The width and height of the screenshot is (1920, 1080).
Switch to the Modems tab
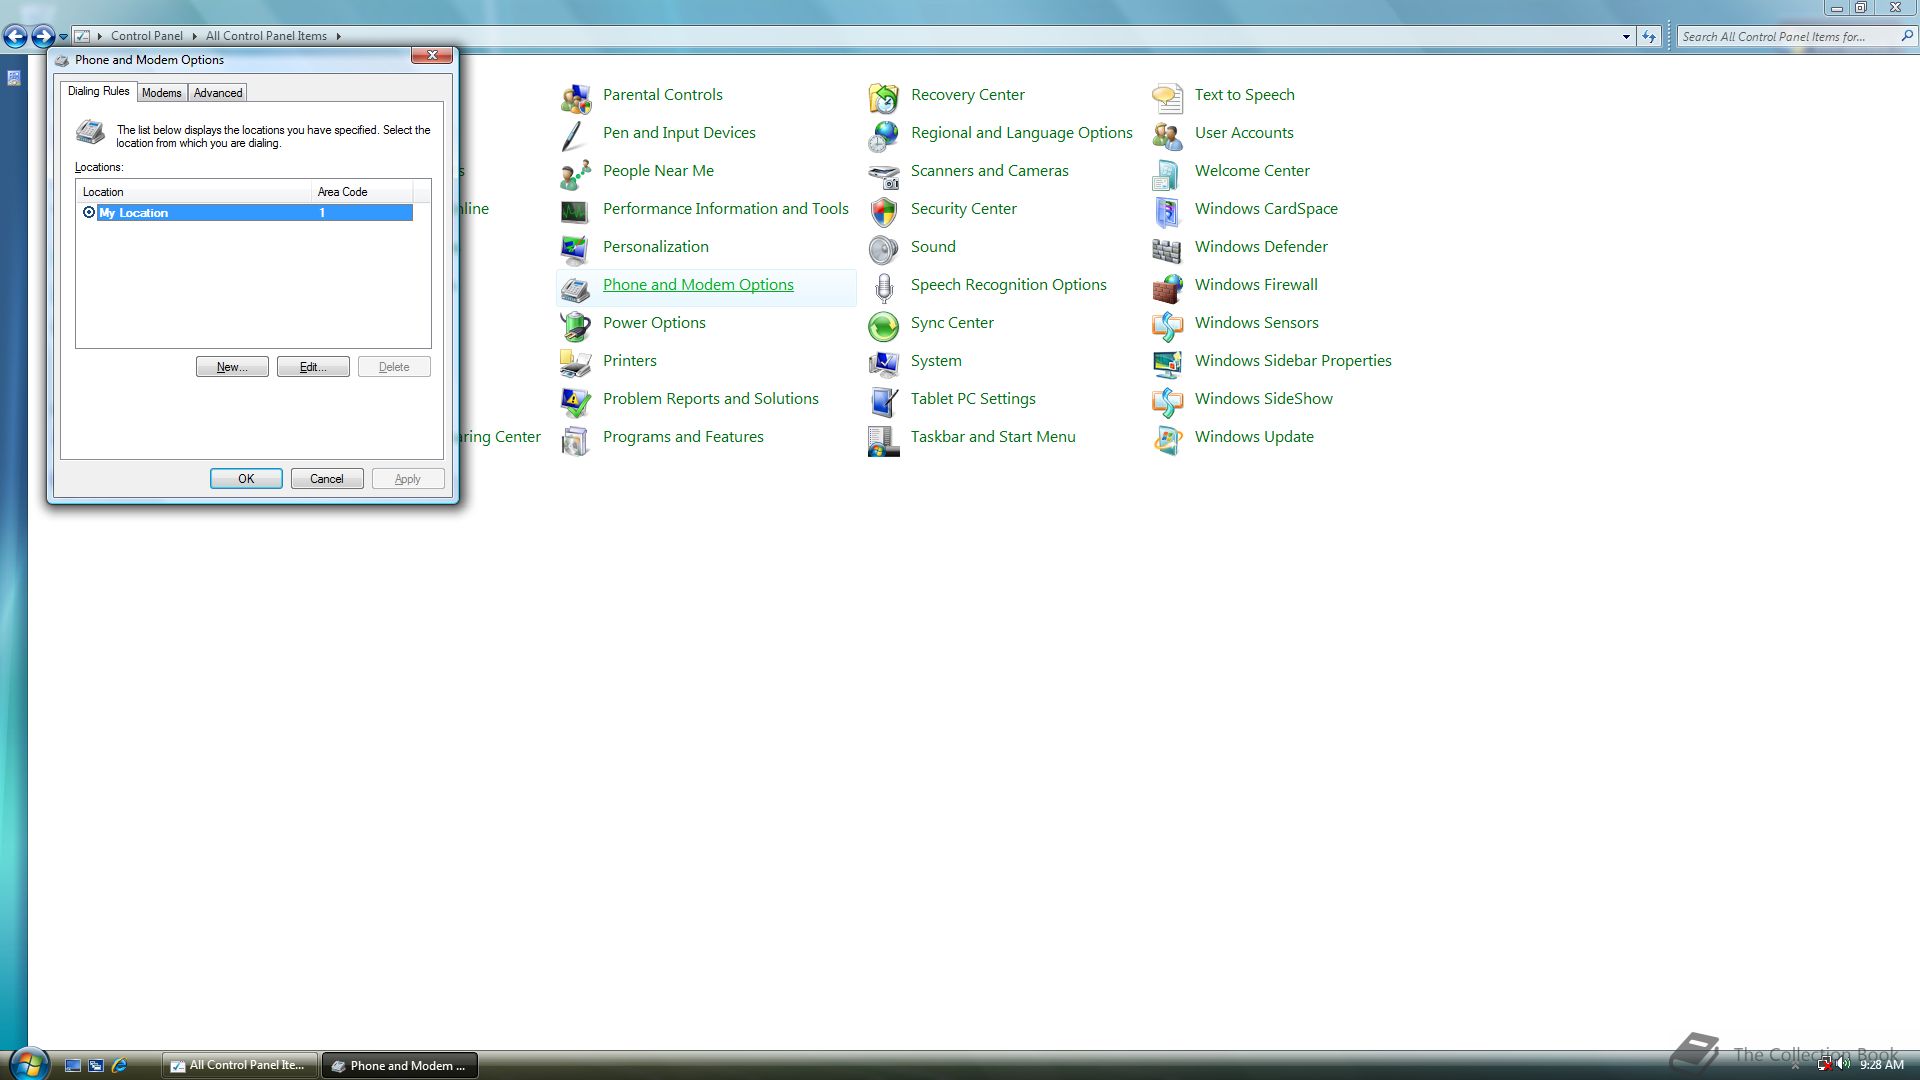[161, 93]
